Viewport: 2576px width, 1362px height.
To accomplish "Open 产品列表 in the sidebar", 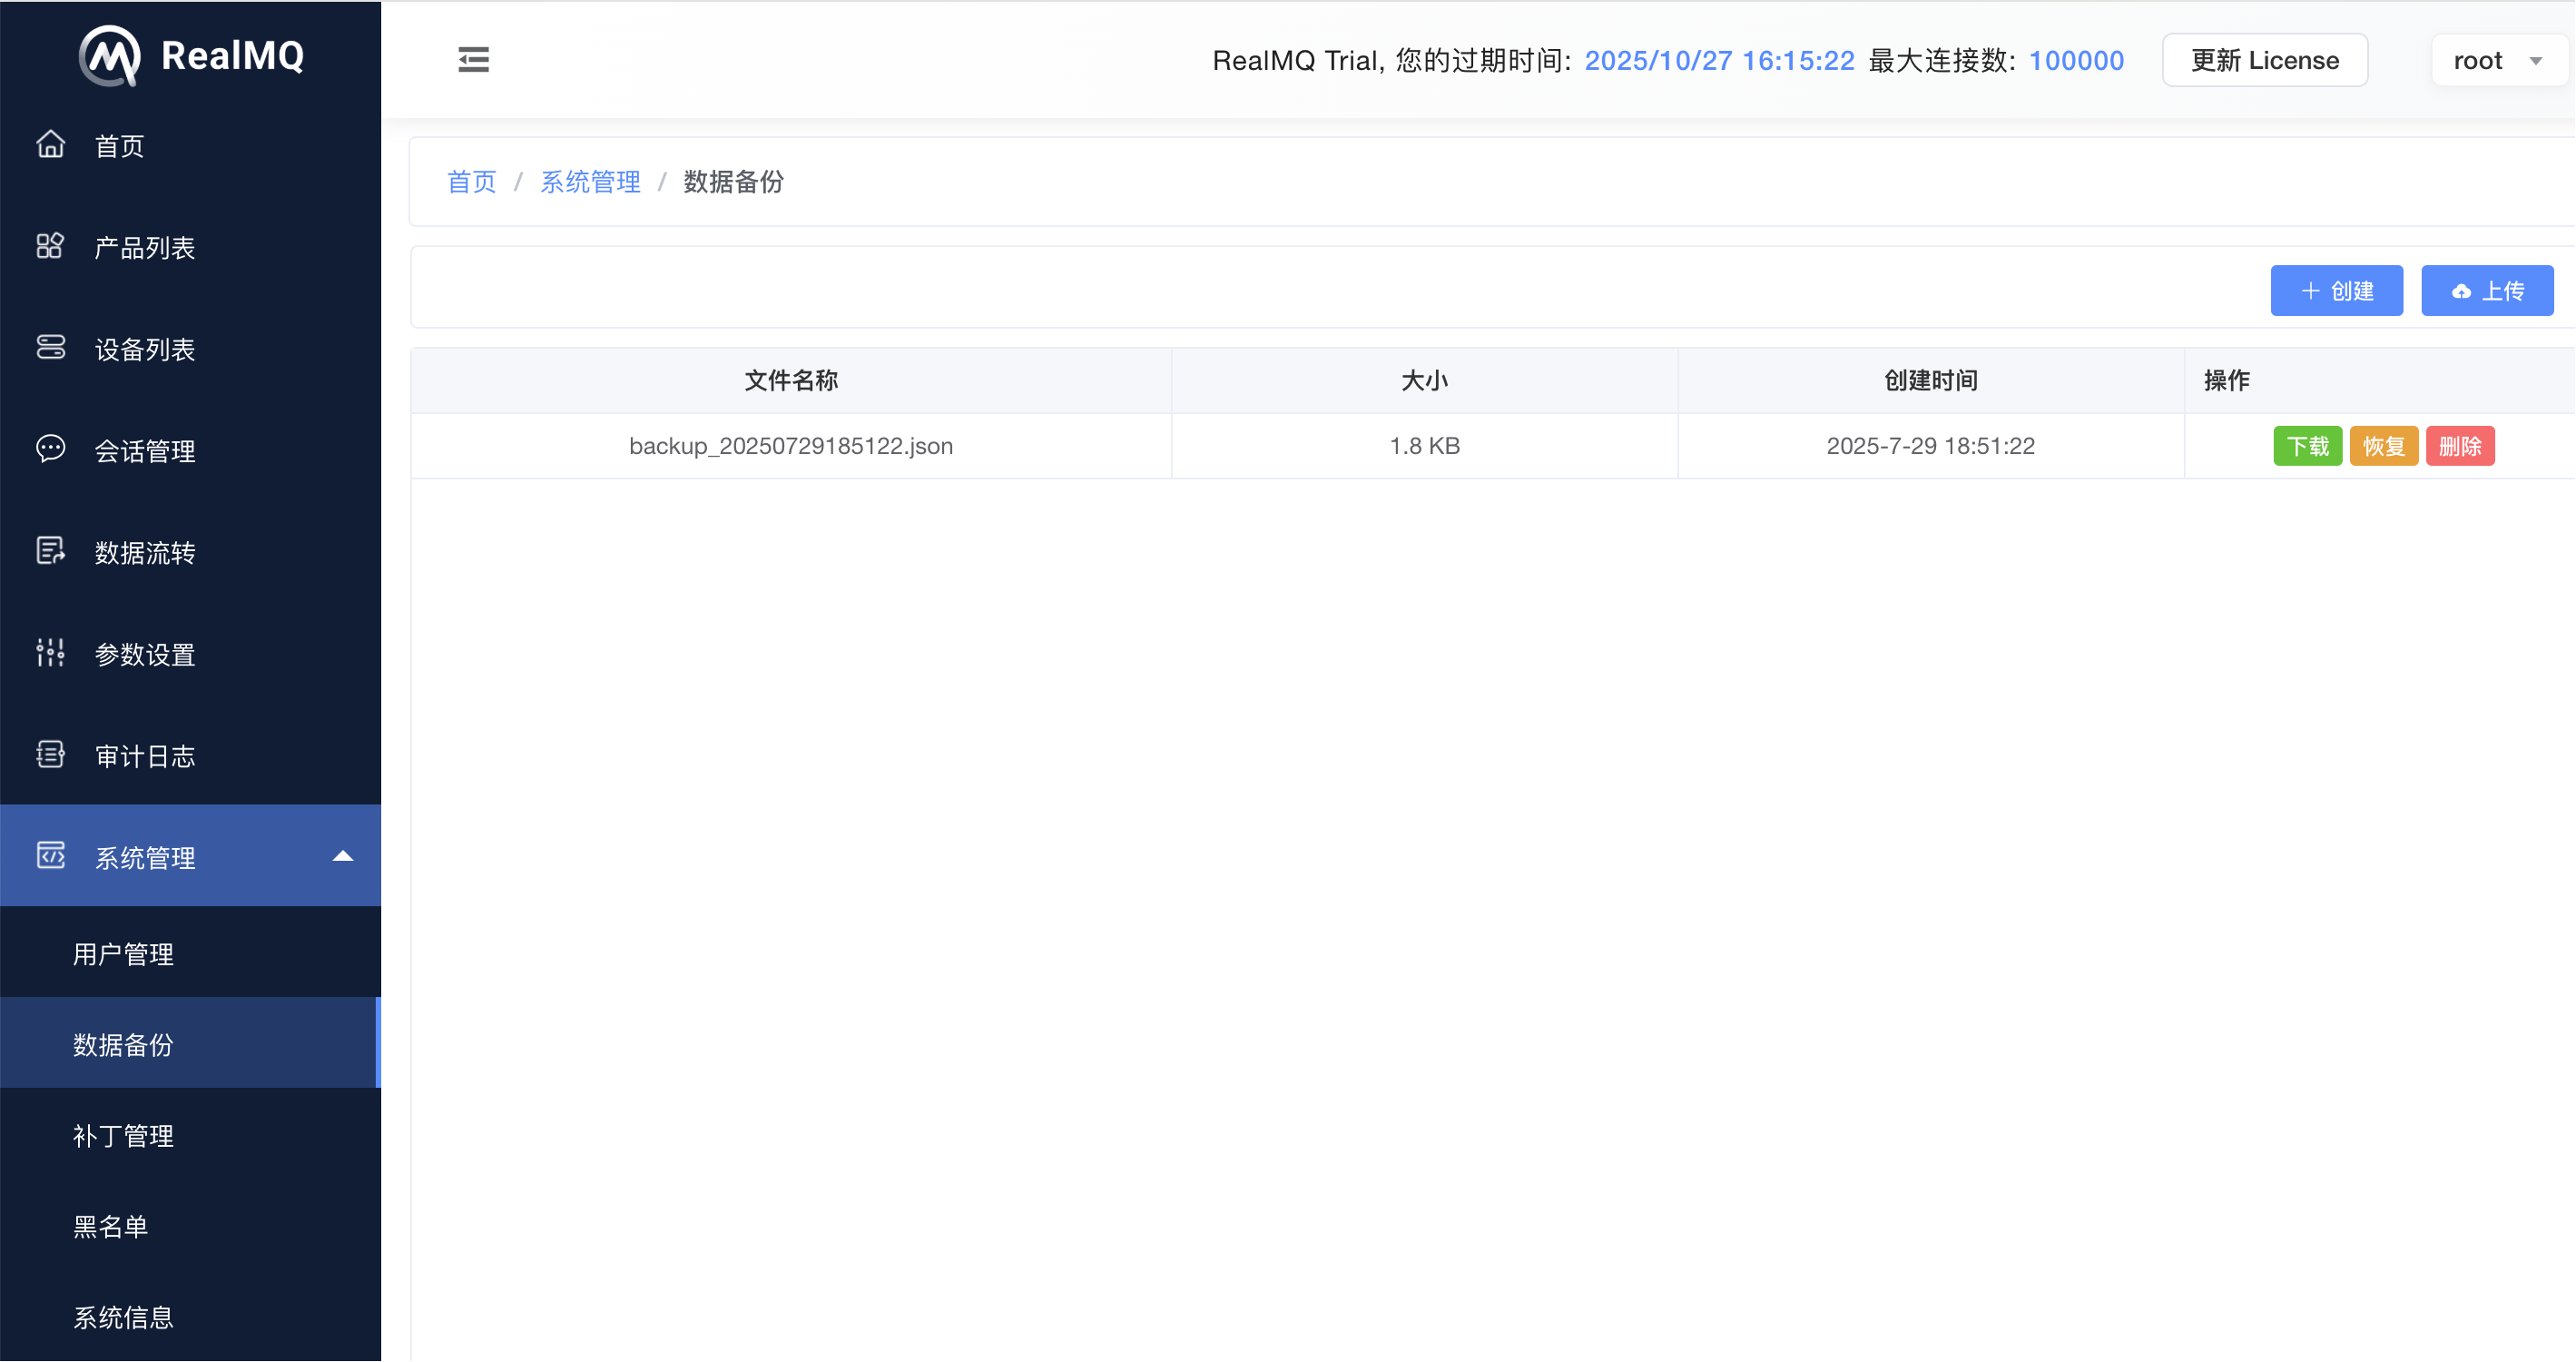I will (x=190, y=247).
